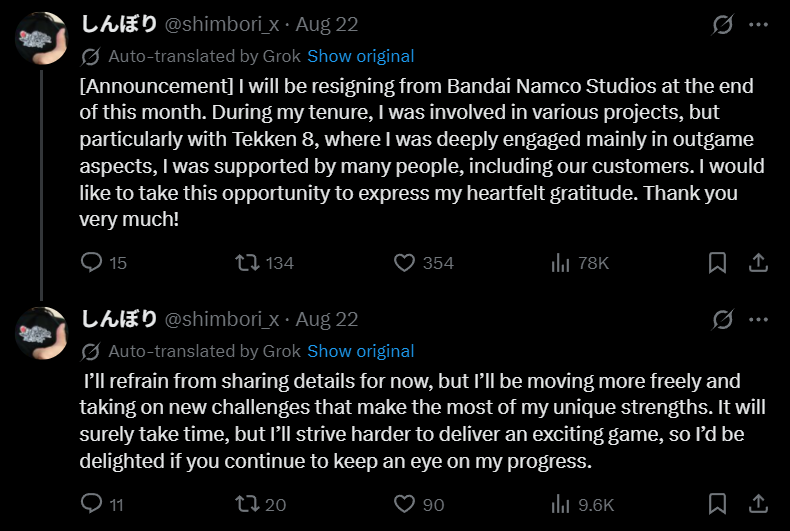Bookmark the first resignation tweet
This screenshot has width=790, height=531.
(717, 263)
